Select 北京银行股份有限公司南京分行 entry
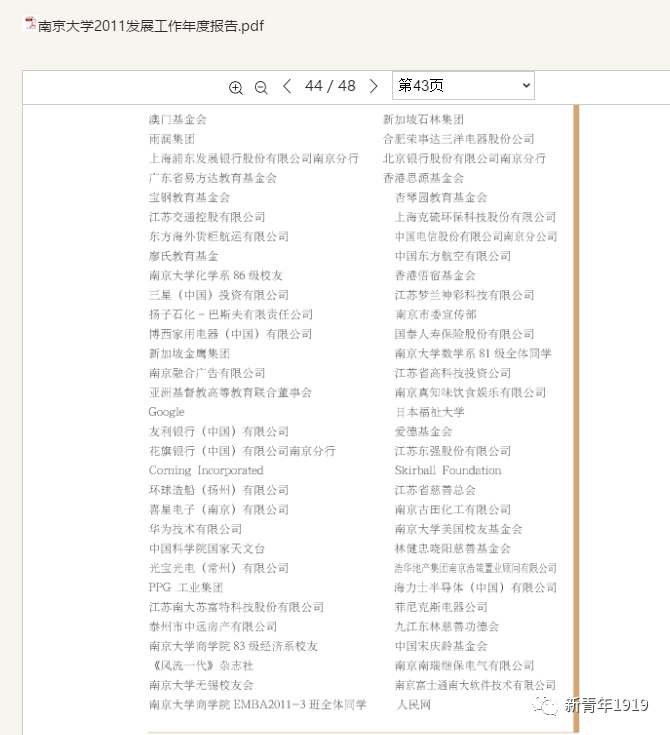 (464, 158)
